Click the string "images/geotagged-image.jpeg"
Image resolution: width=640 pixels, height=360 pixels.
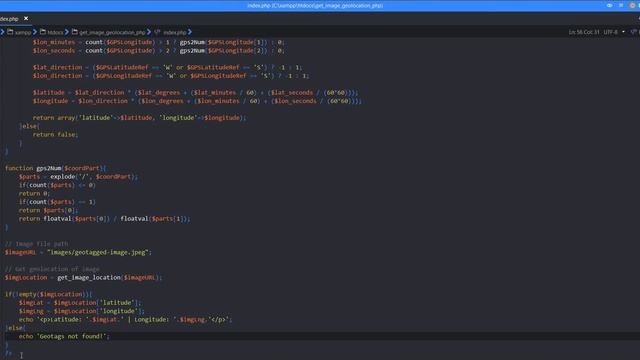coord(98,252)
